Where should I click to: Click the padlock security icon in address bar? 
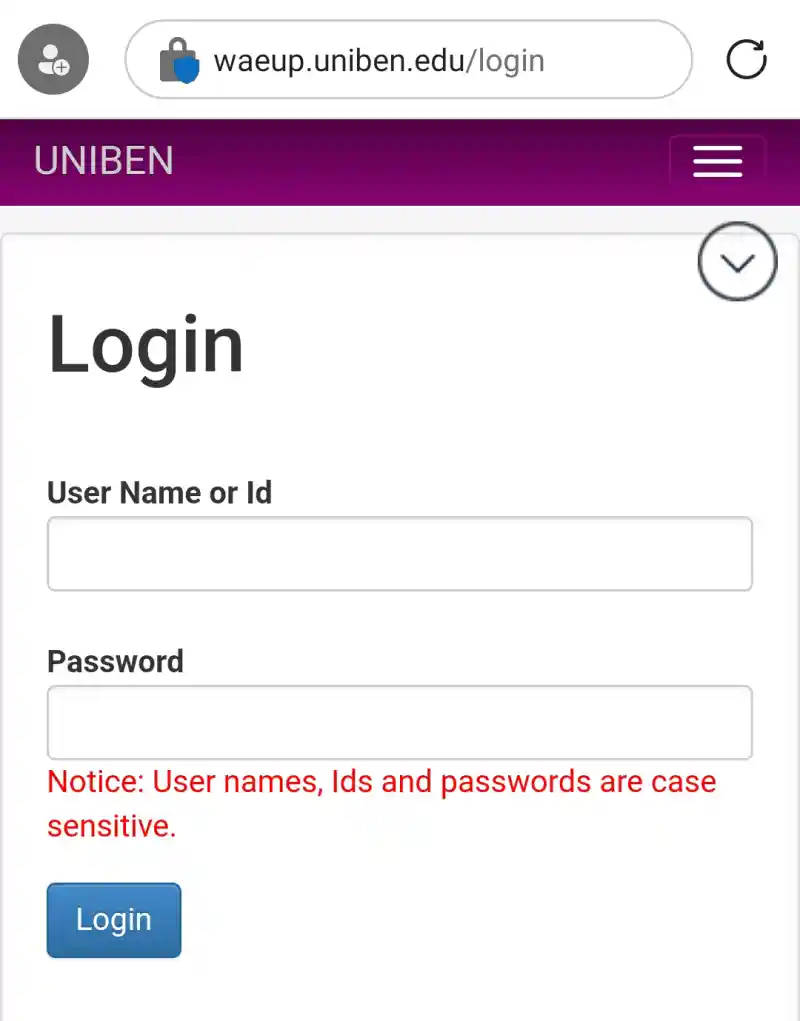[182, 60]
